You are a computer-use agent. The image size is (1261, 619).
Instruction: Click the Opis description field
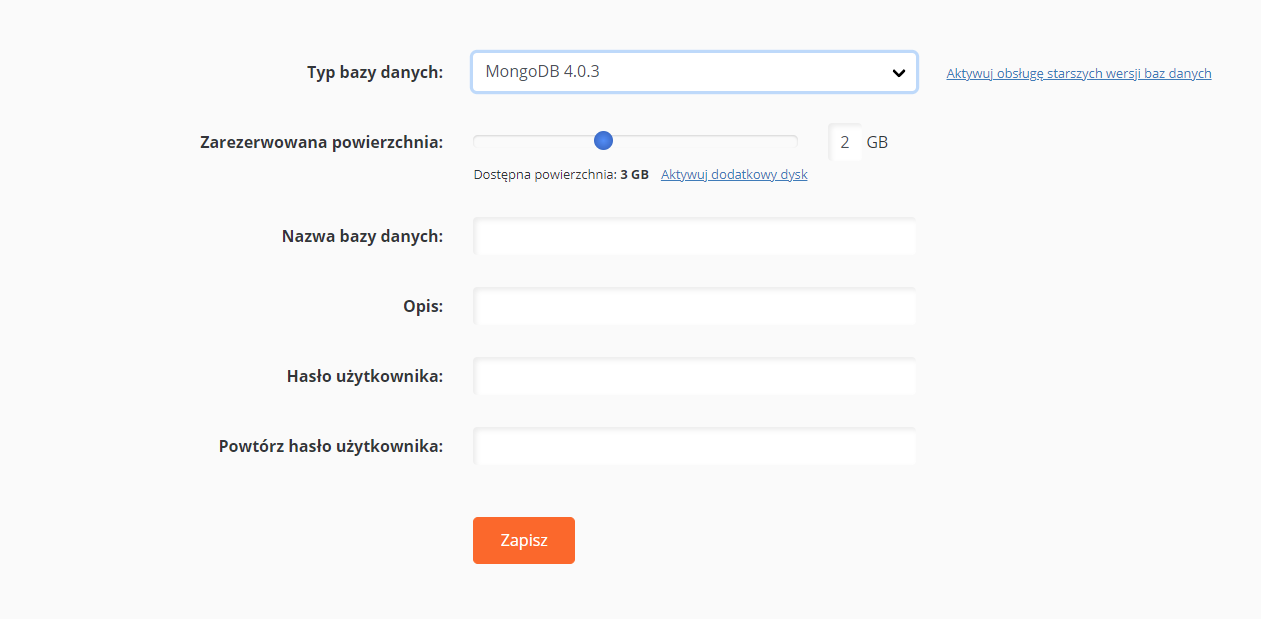(x=694, y=306)
